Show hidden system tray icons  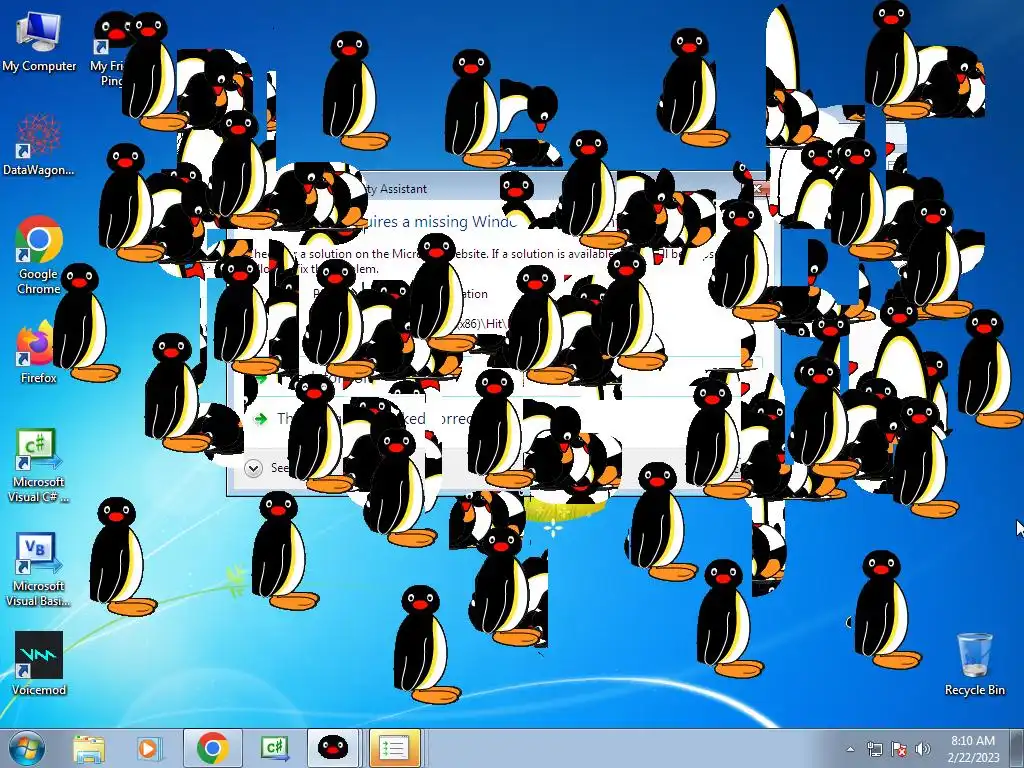pyautogui.click(x=850, y=750)
